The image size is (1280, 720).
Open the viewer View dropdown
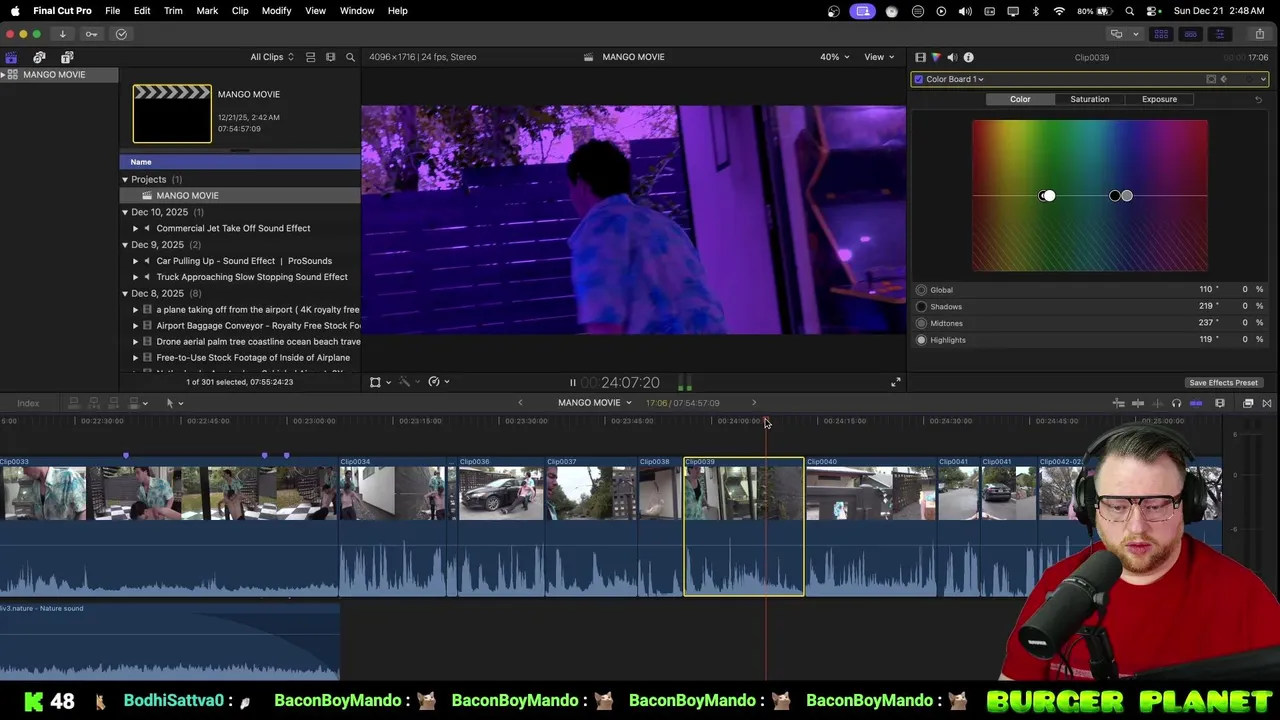coord(880,57)
